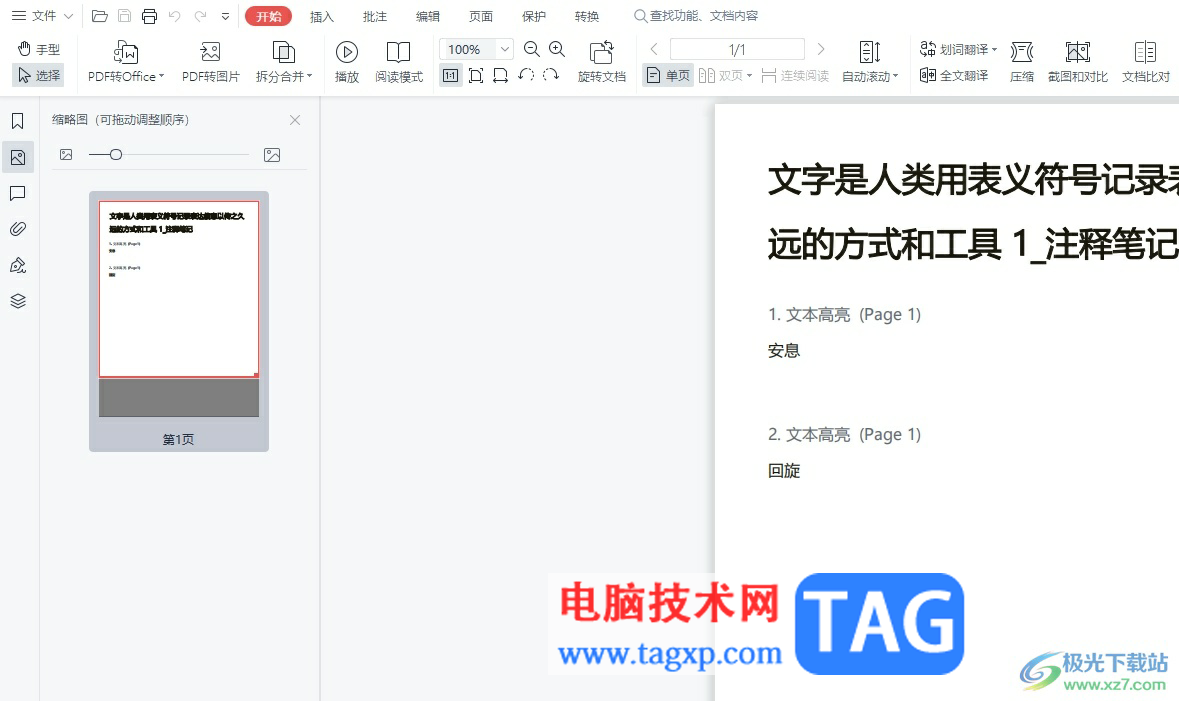Viewport: 1179px width, 701px height.
Task: Switch to the 开始 tab
Action: click(268, 16)
